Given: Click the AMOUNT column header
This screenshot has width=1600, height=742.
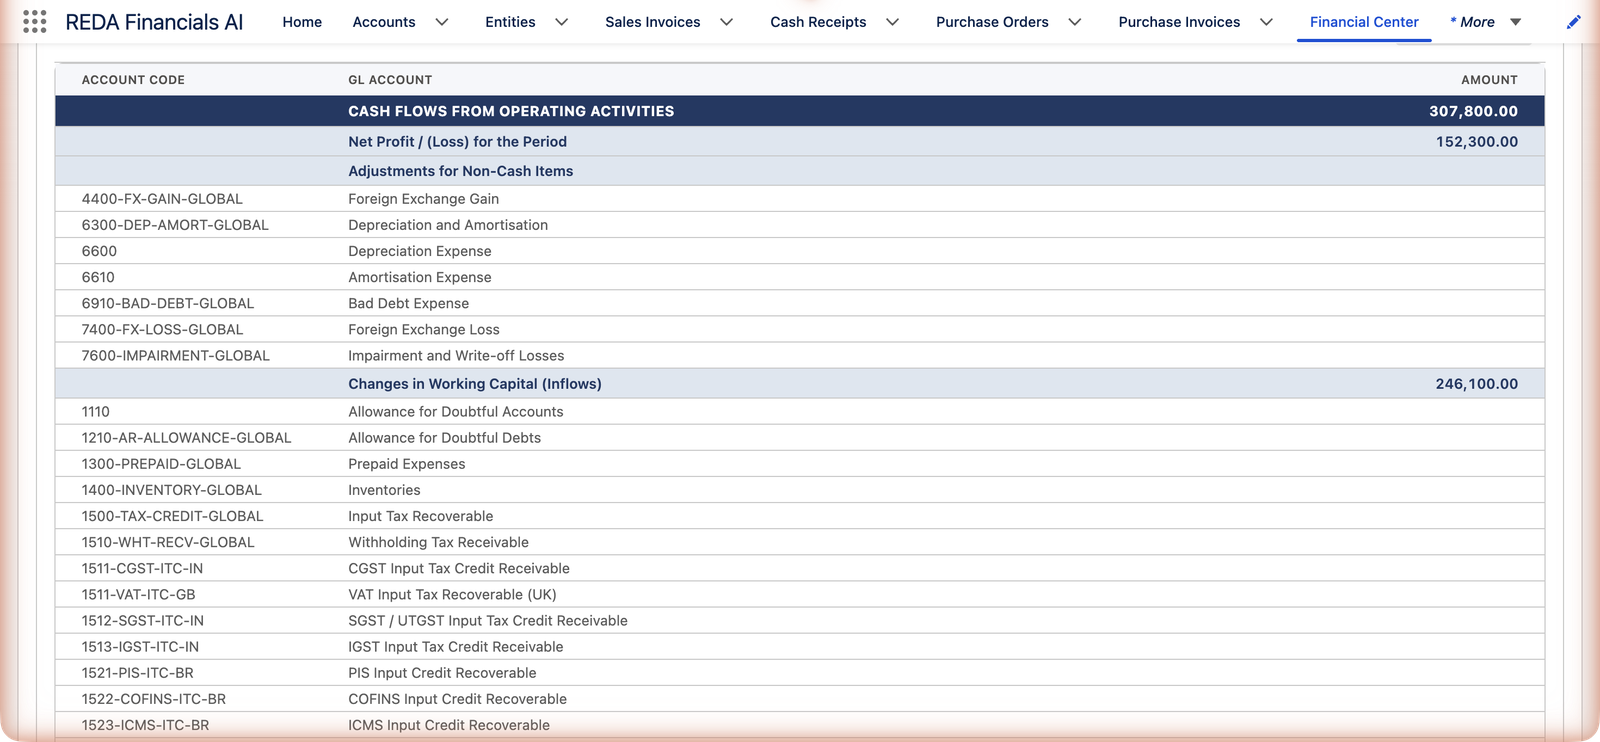Looking at the screenshot, I should point(1489,80).
